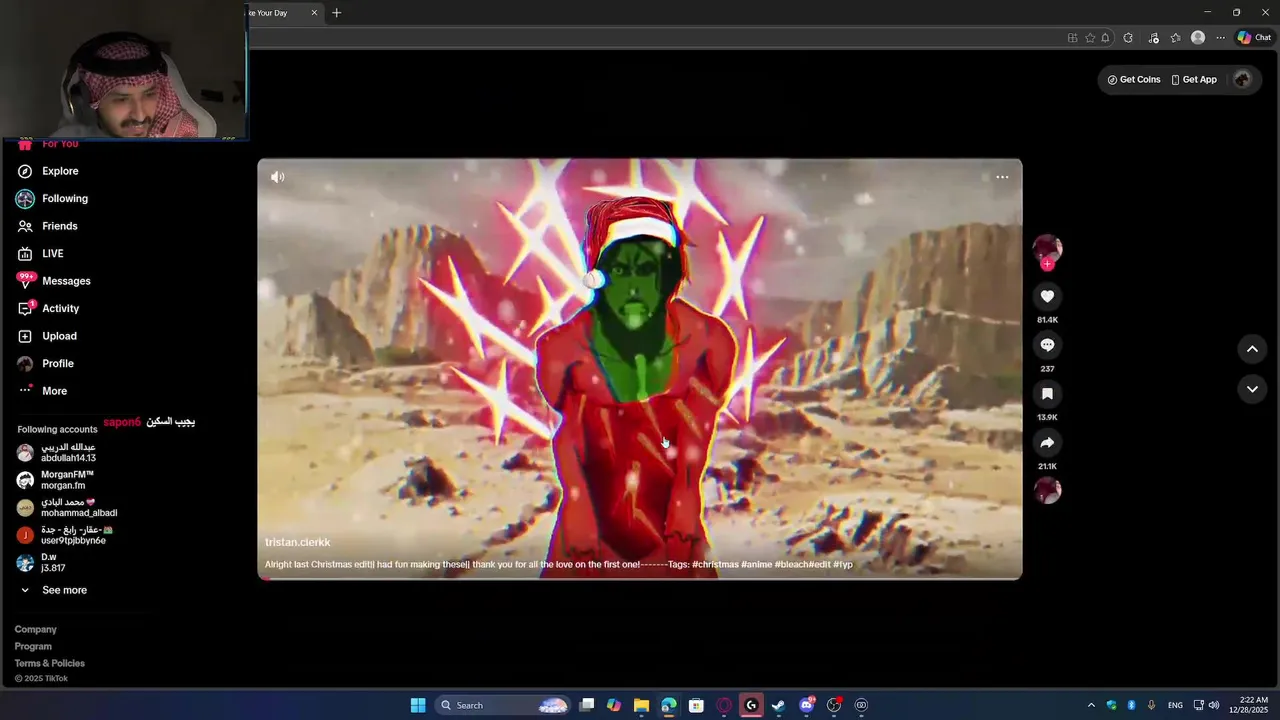Click the Get Coins button
The image size is (1280, 720).
(1134, 80)
